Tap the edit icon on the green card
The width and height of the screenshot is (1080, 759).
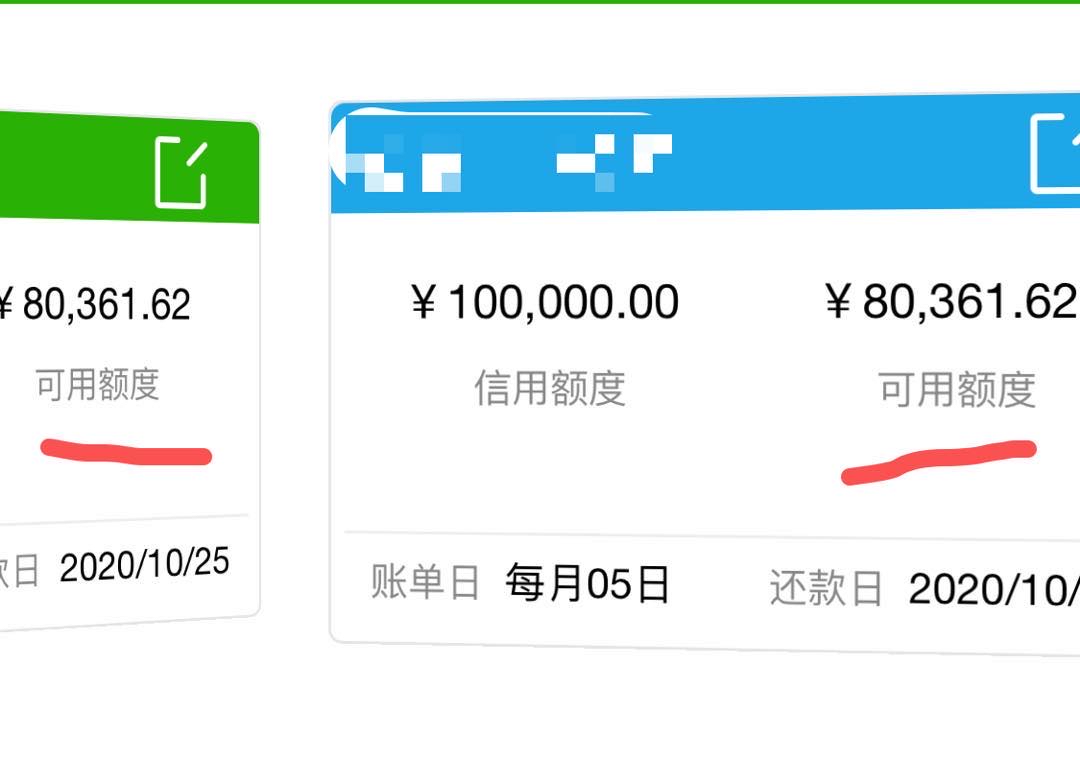181,173
